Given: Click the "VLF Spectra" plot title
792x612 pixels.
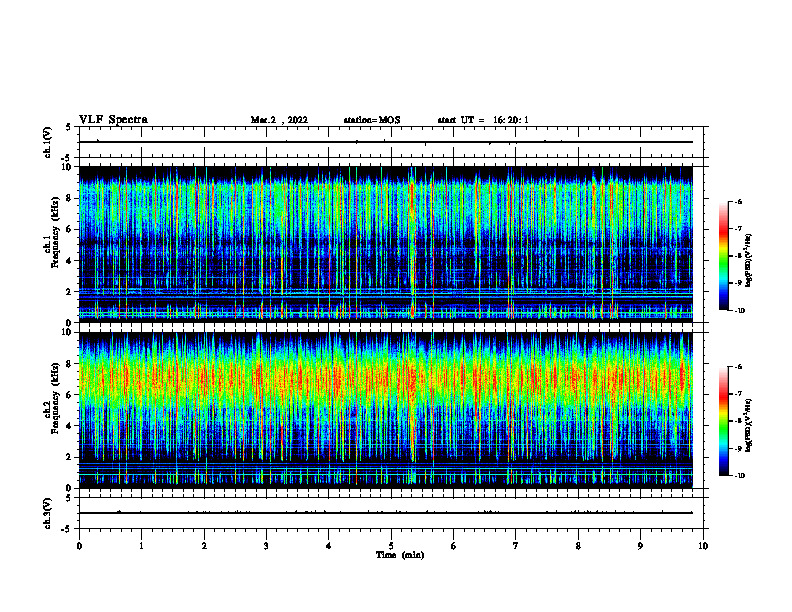Looking at the screenshot, I should [x=113, y=120].
